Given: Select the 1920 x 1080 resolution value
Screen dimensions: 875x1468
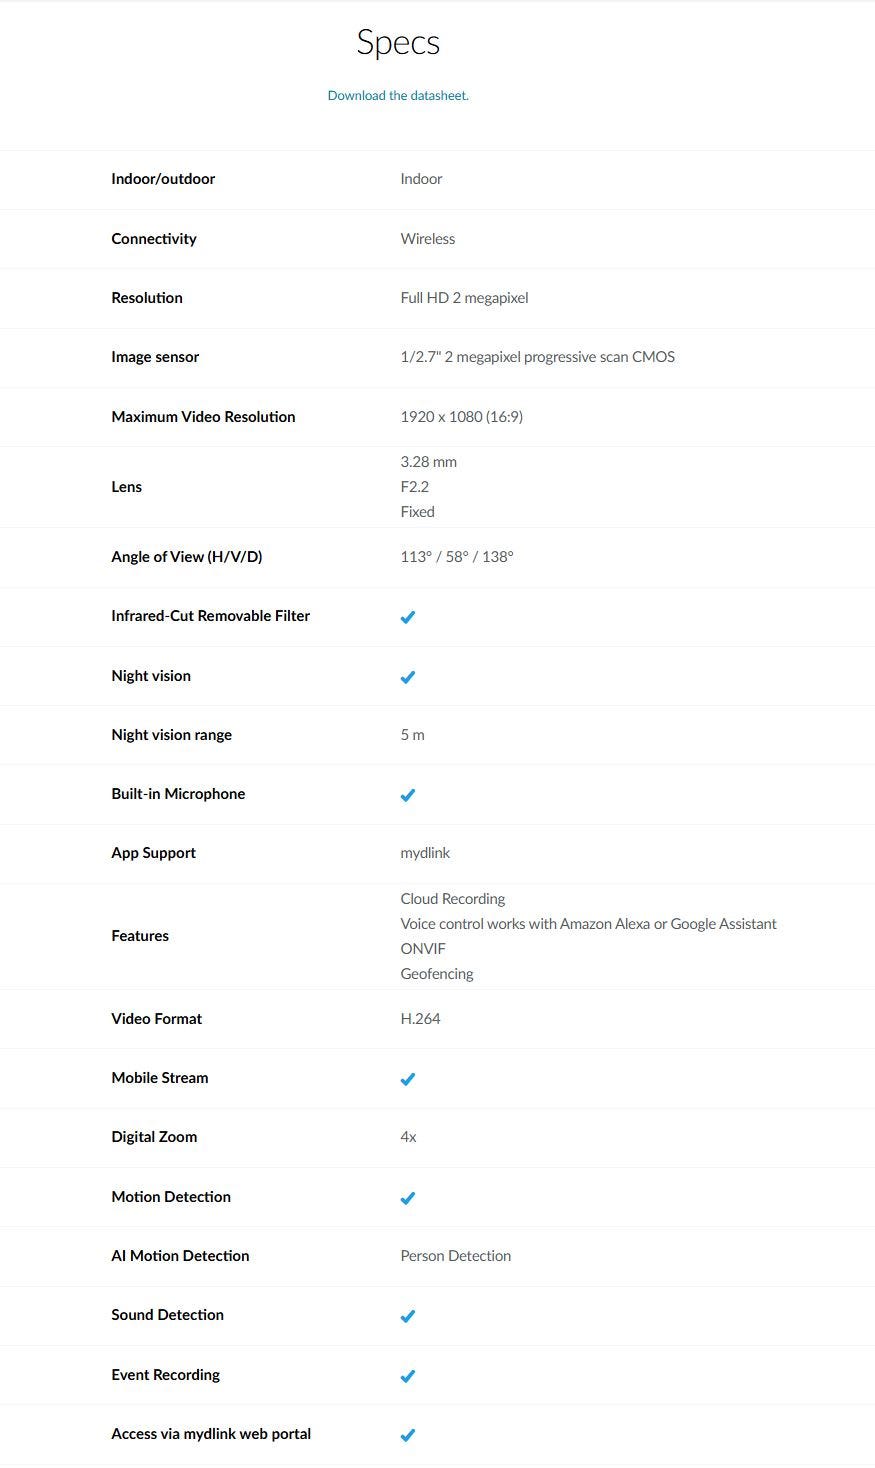Looking at the screenshot, I should [461, 417].
